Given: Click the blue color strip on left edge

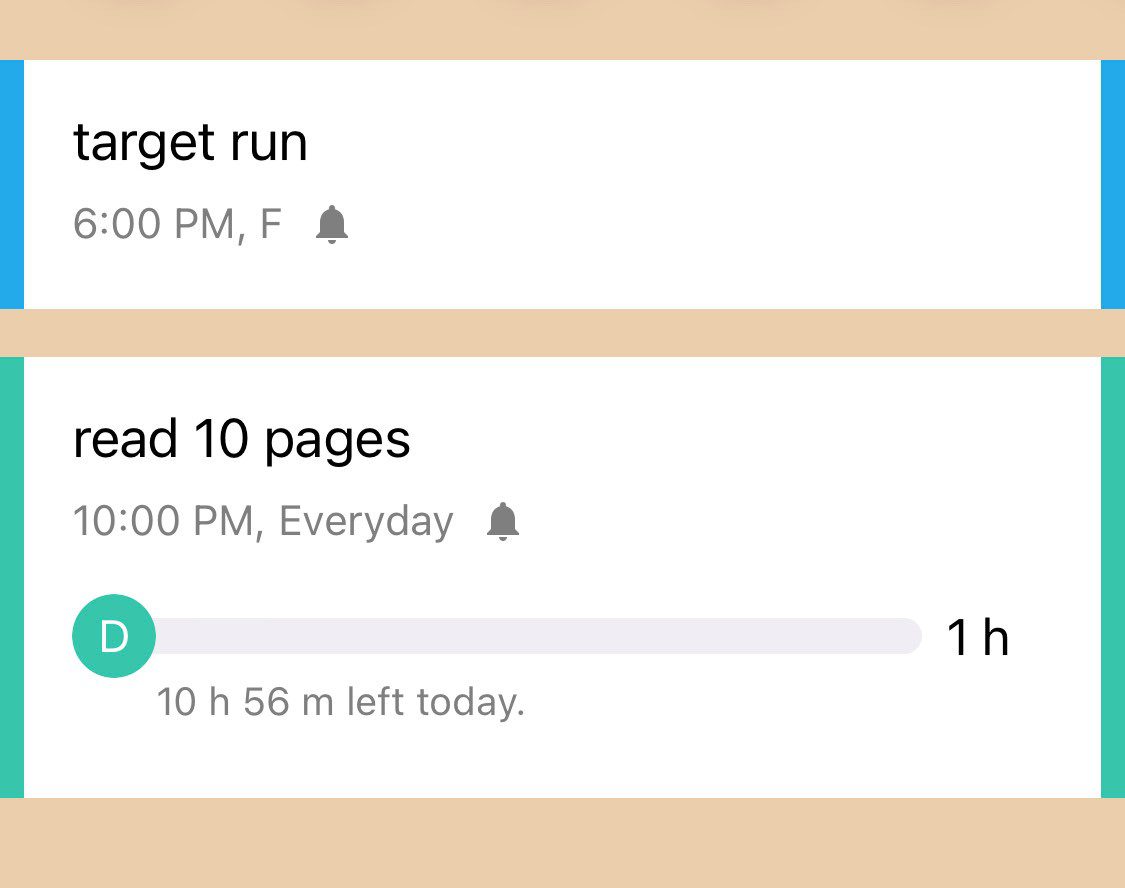Looking at the screenshot, I should pos(11,185).
